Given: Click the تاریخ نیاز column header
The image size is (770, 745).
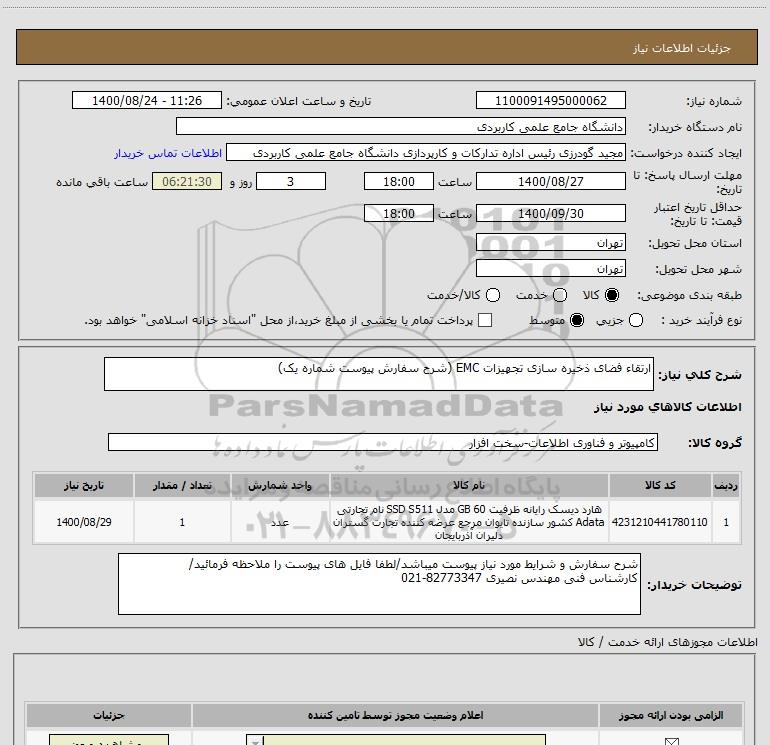Looking at the screenshot, I should [x=84, y=485].
